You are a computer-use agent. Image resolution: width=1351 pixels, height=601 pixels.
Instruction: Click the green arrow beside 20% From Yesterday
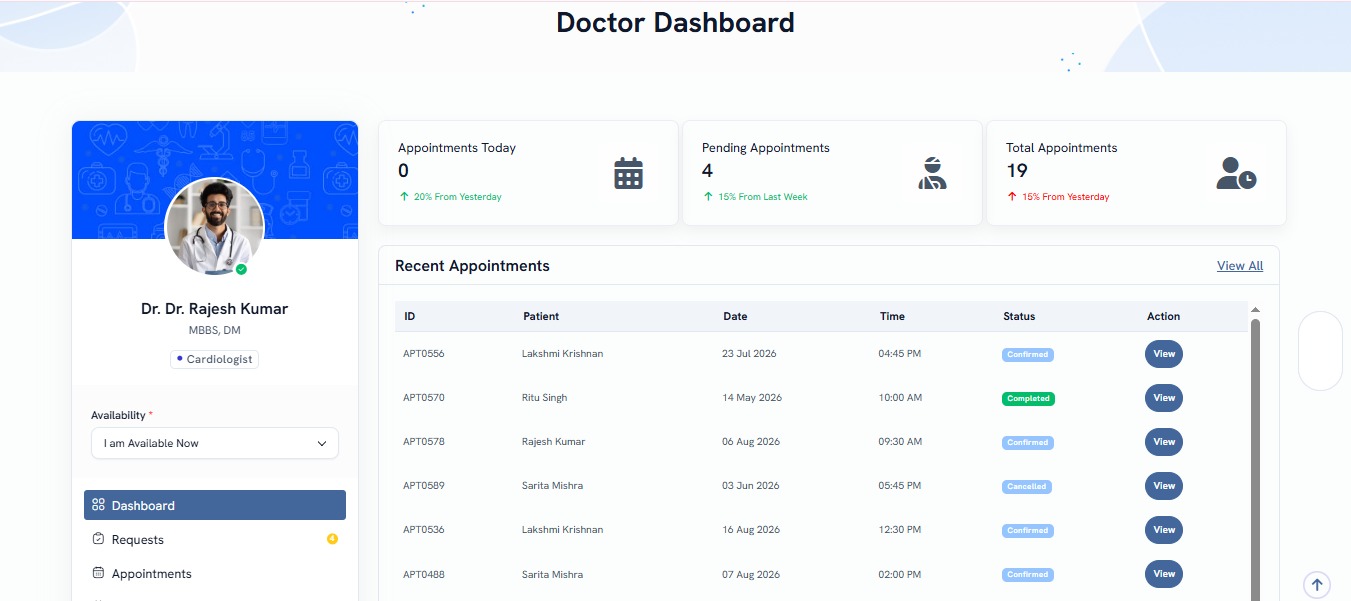[x=404, y=197]
